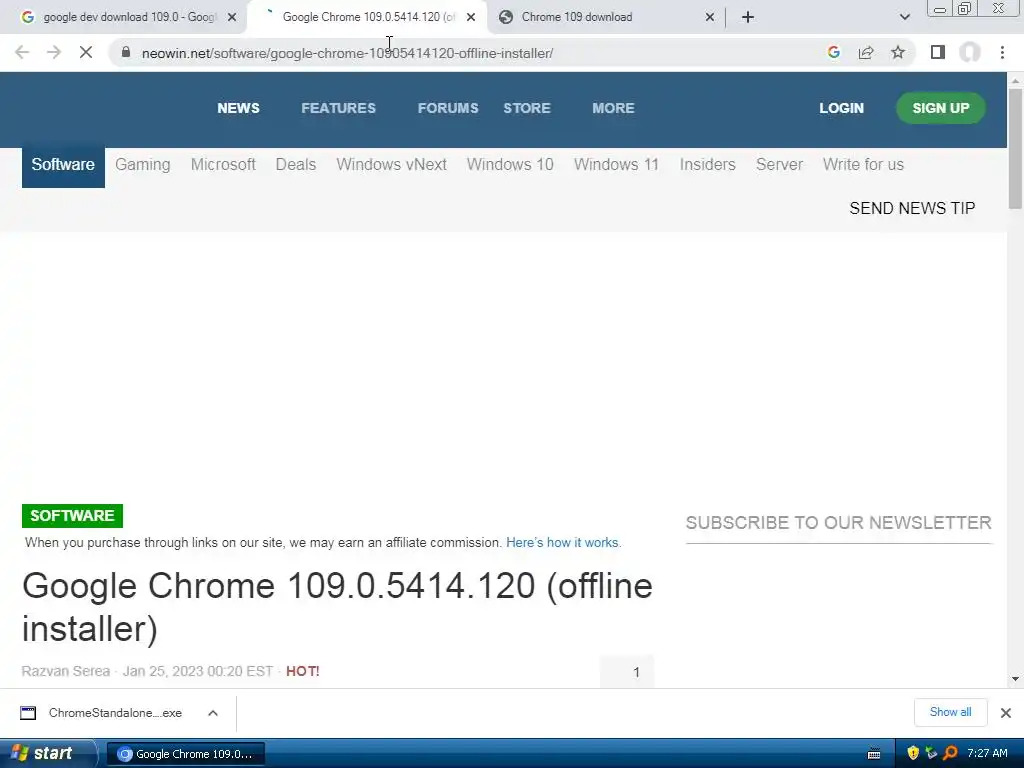Image resolution: width=1024 pixels, height=768 pixels.
Task: Click the 'Jan 25, 2023 00:20 EST' date
Action: click(x=198, y=671)
